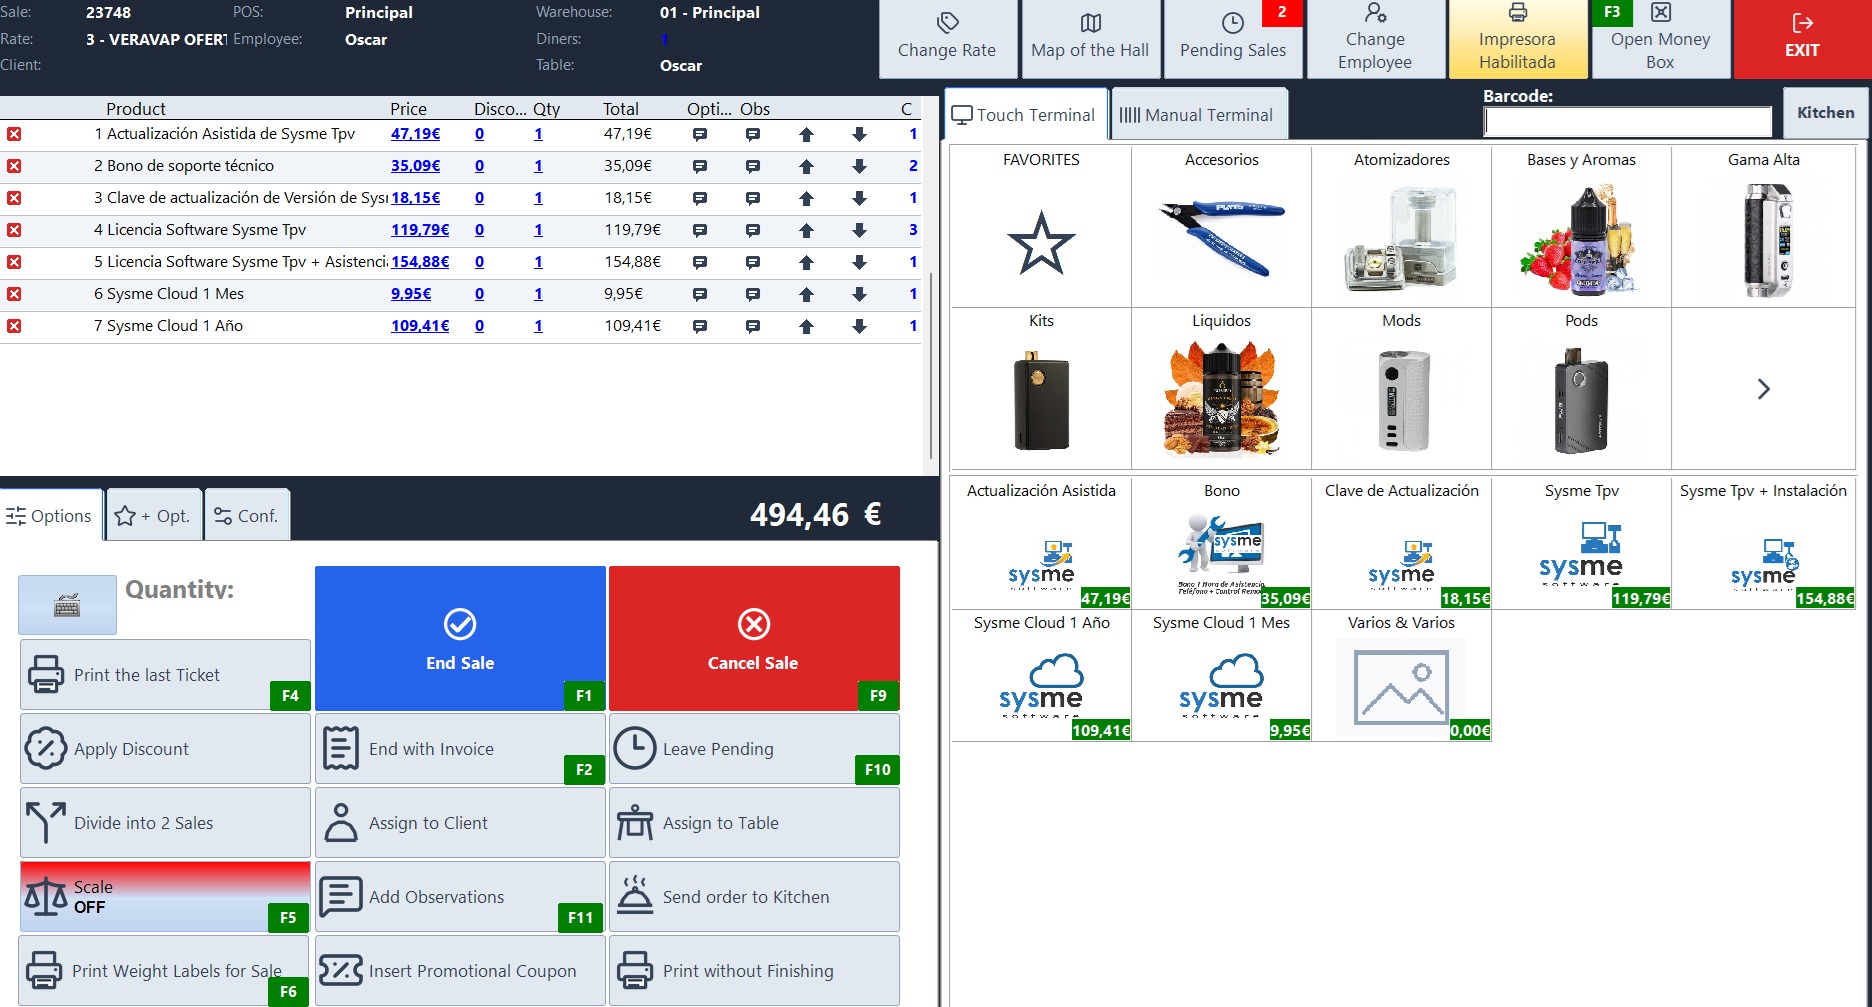1872x1007 pixels.
Task: Switch to the Manual Terminal tab
Action: pyautogui.click(x=1199, y=114)
